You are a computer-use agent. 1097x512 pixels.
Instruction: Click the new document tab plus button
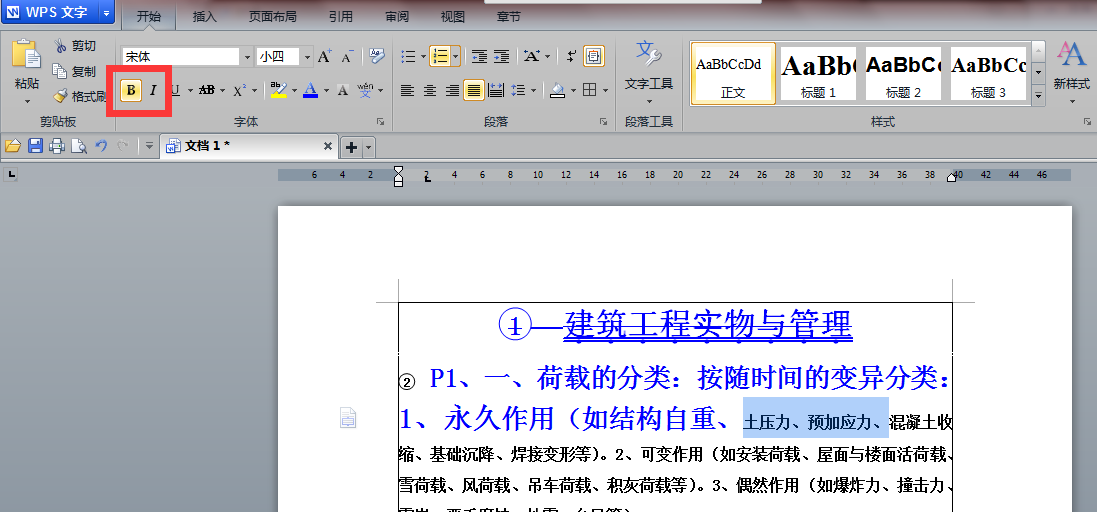tap(352, 147)
